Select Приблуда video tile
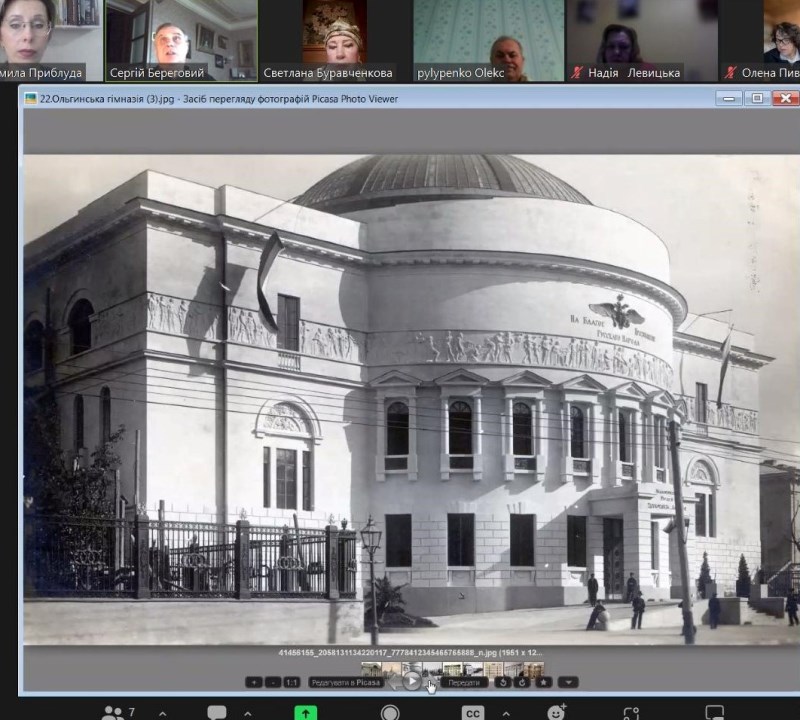The width and height of the screenshot is (800, 720). 51,40
